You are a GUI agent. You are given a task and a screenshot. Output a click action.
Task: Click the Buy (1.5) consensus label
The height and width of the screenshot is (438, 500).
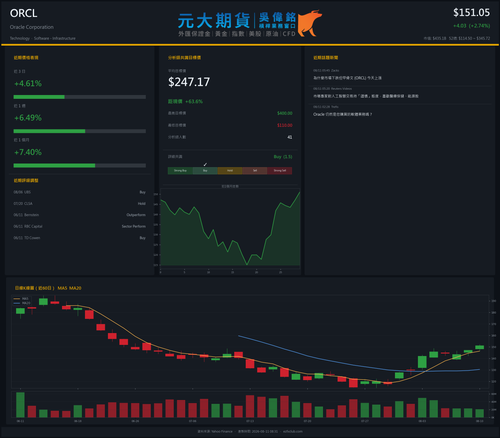283,157
